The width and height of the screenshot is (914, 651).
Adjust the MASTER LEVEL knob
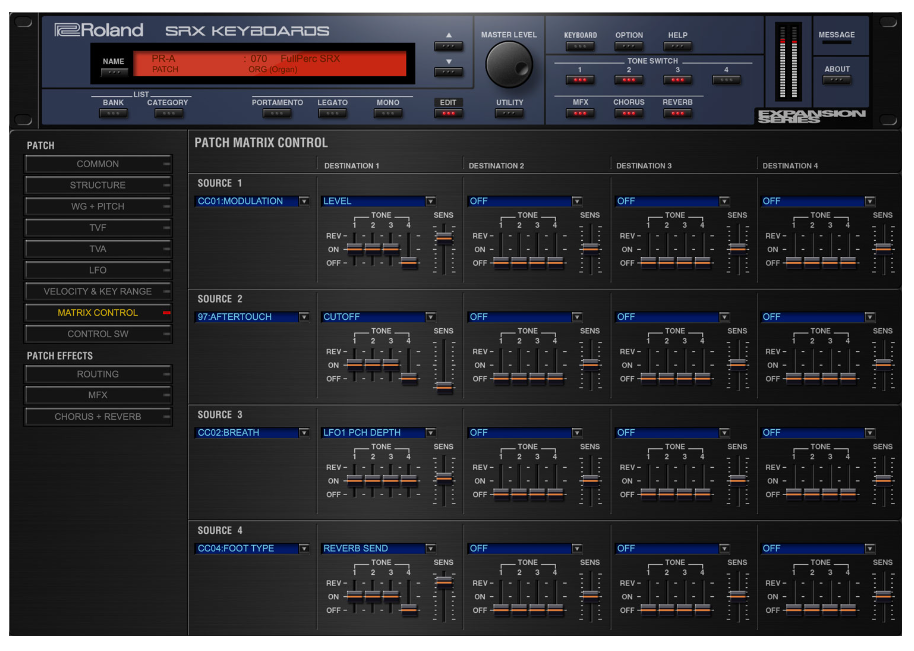point(509,65)
